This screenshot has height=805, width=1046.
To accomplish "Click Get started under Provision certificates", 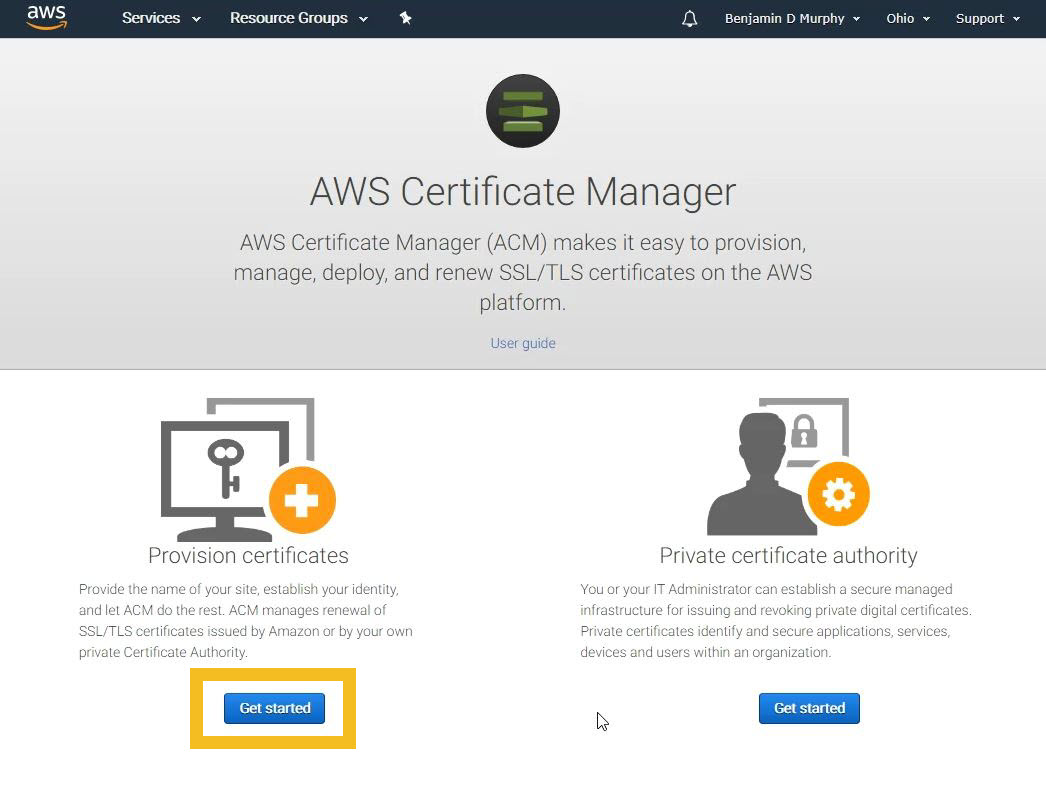I will [274, 708].
